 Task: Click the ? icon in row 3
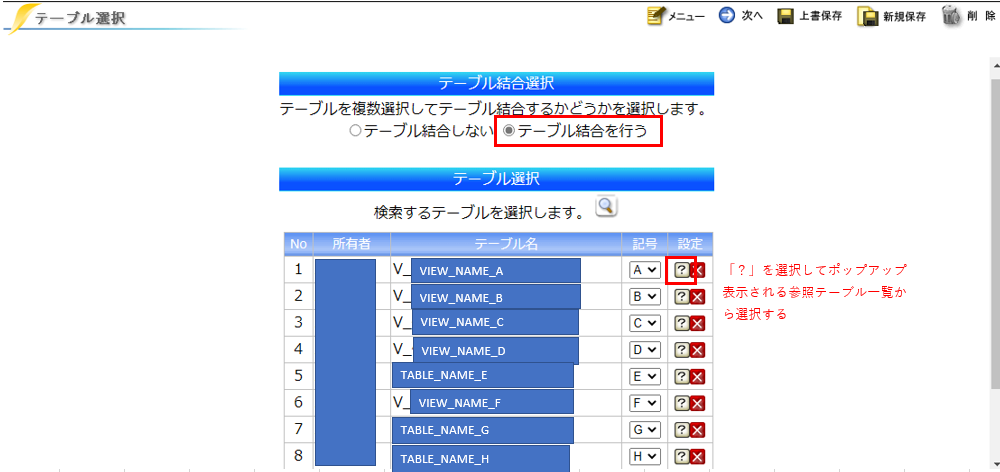(x=681, y=324)
